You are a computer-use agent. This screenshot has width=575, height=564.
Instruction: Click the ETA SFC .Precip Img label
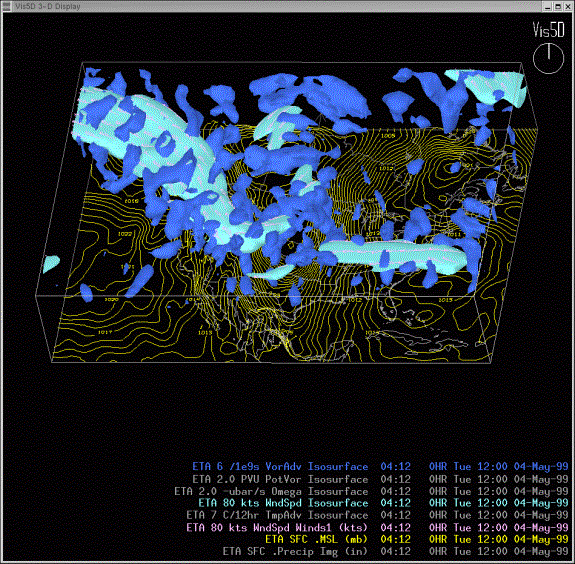(295, 551)
